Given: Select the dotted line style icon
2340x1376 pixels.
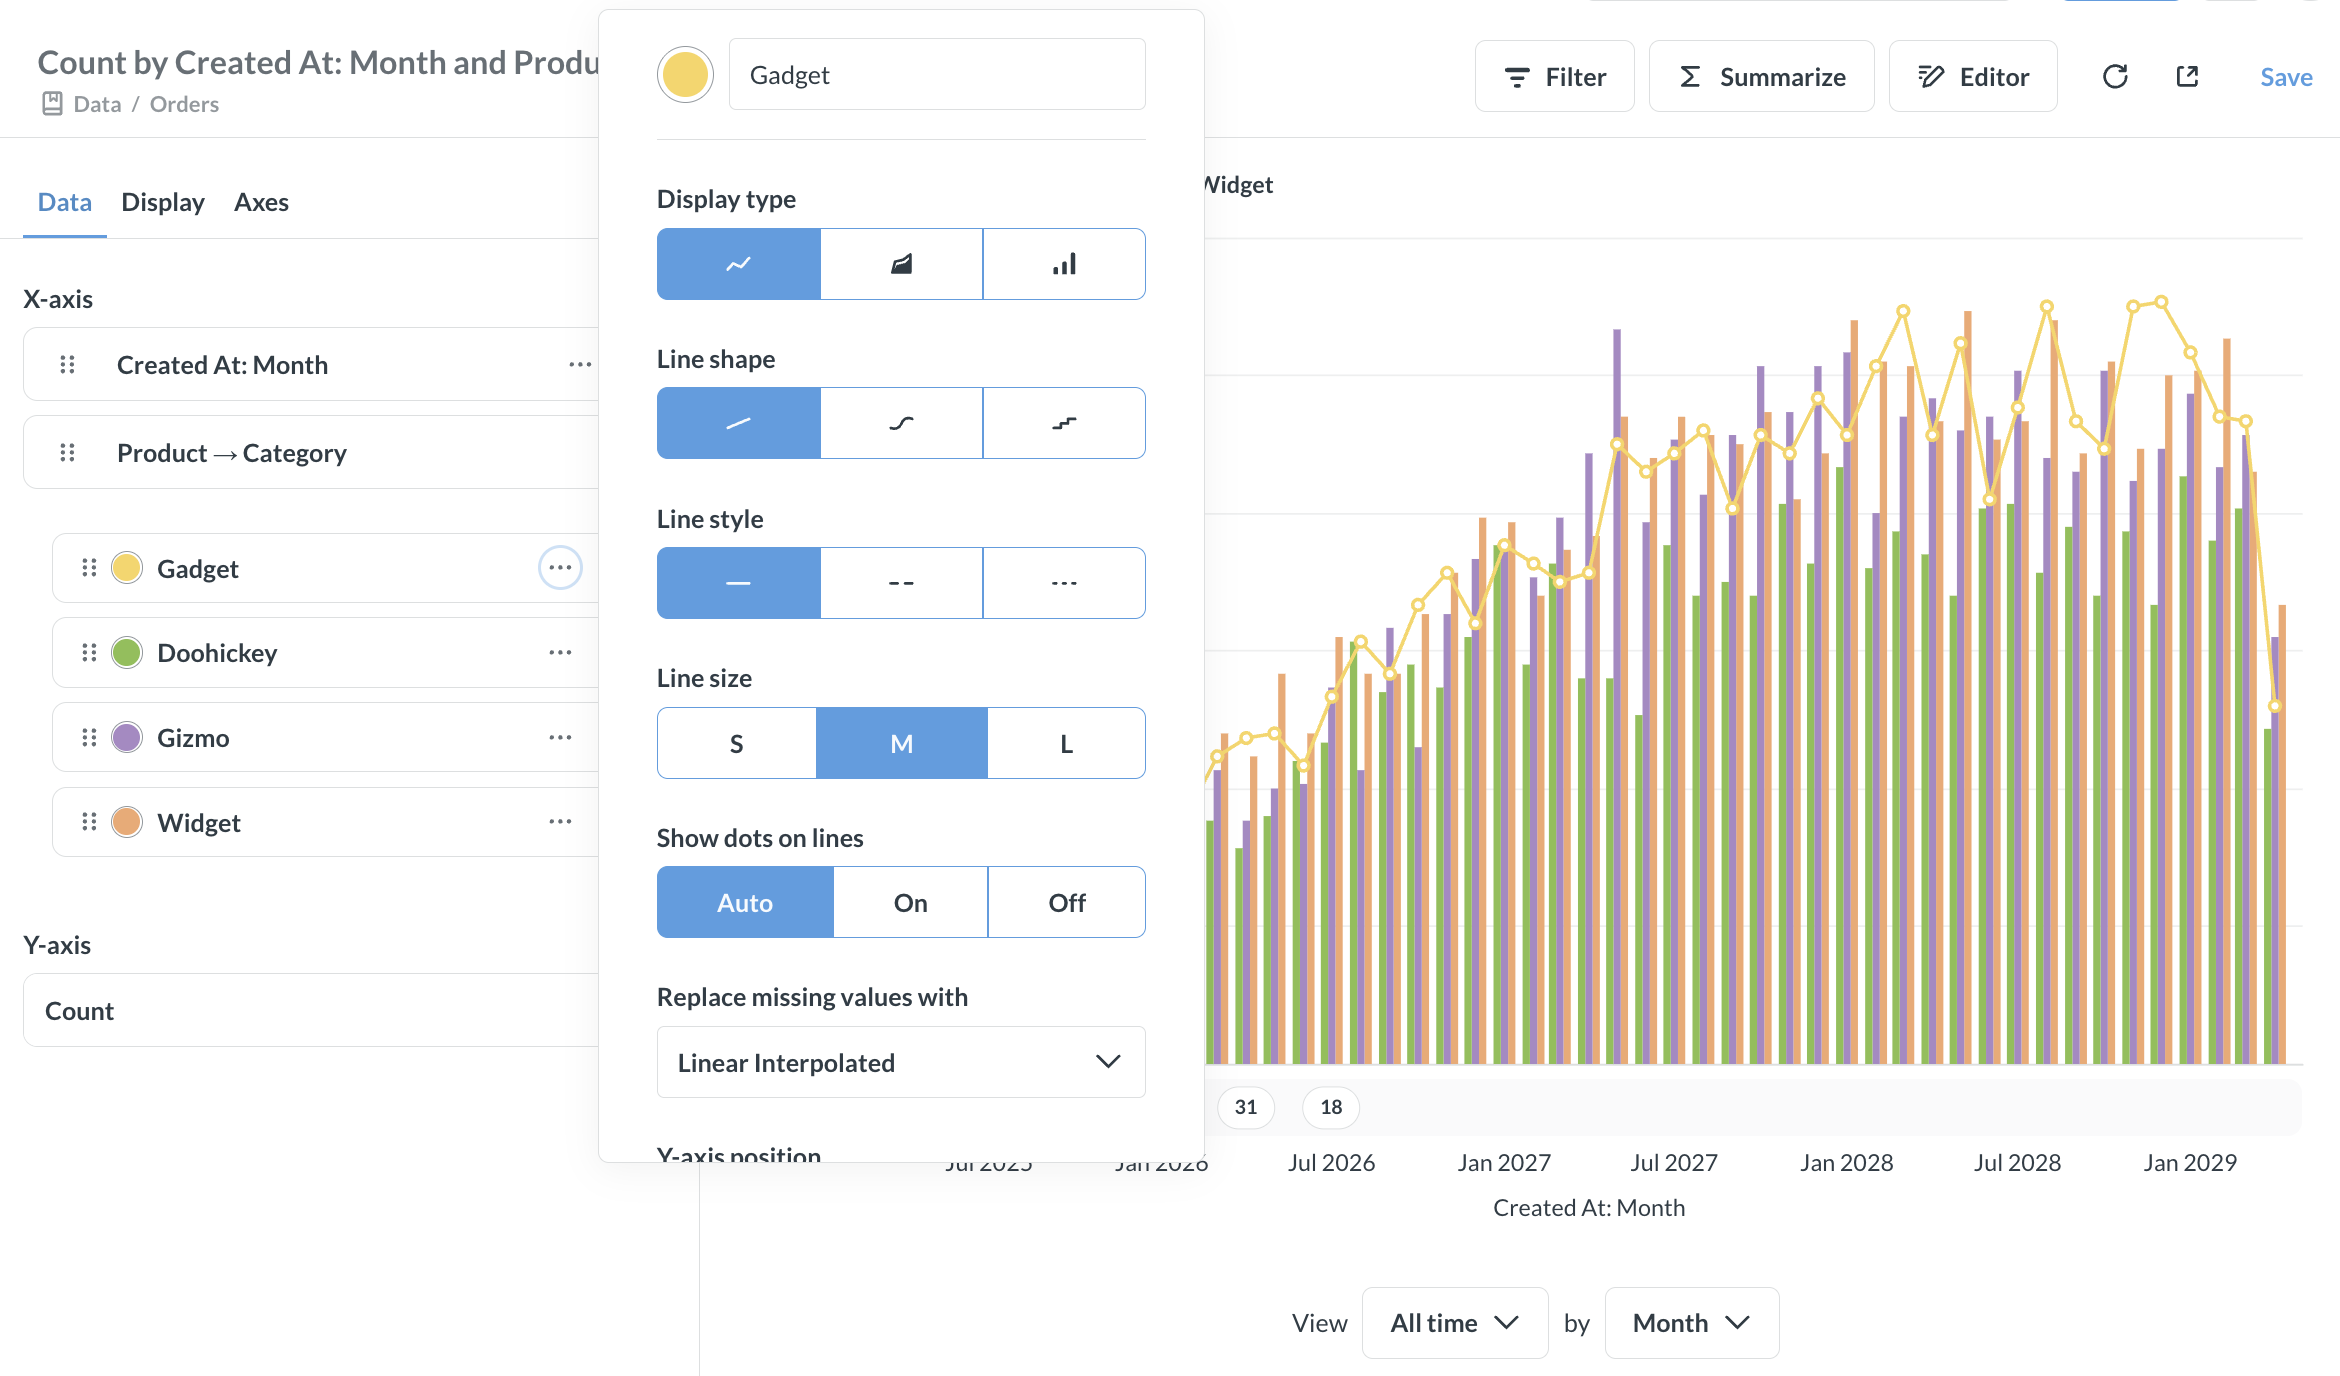Looking at the screenshot, I should point(1064,583).
